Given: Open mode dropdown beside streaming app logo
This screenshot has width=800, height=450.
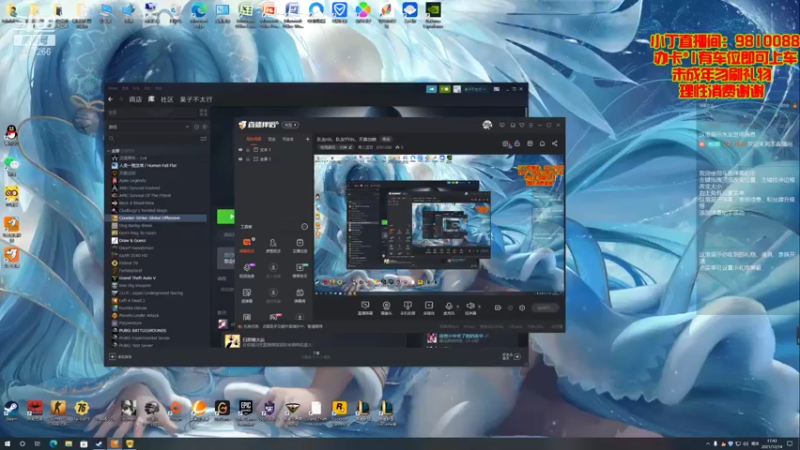Looking at the screenshot, I should point(290,125).
